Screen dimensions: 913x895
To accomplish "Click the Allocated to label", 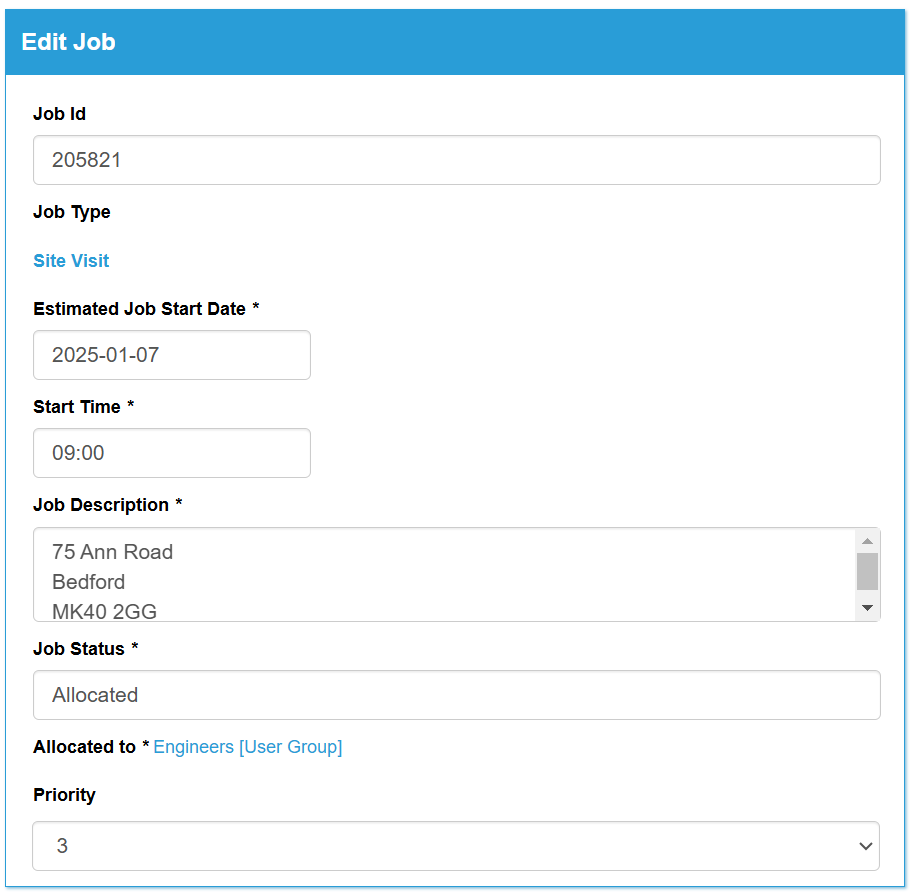I will click(84, 747).
